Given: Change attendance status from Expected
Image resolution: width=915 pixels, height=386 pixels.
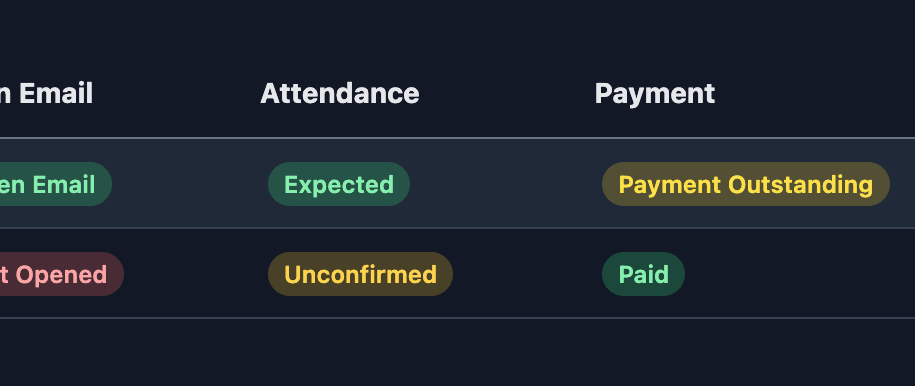Looking at the screenshot, I should (338, 184).
